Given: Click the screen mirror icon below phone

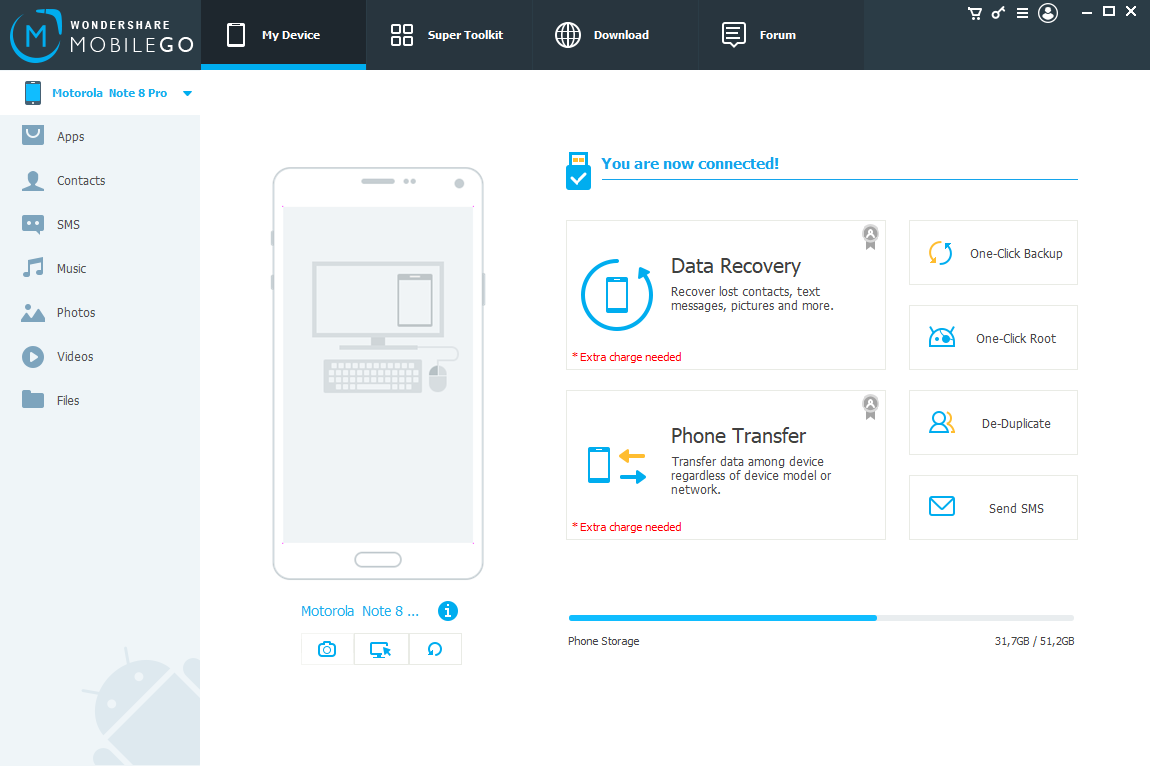Looking at the screenshot, I should [x=381, y=649].
